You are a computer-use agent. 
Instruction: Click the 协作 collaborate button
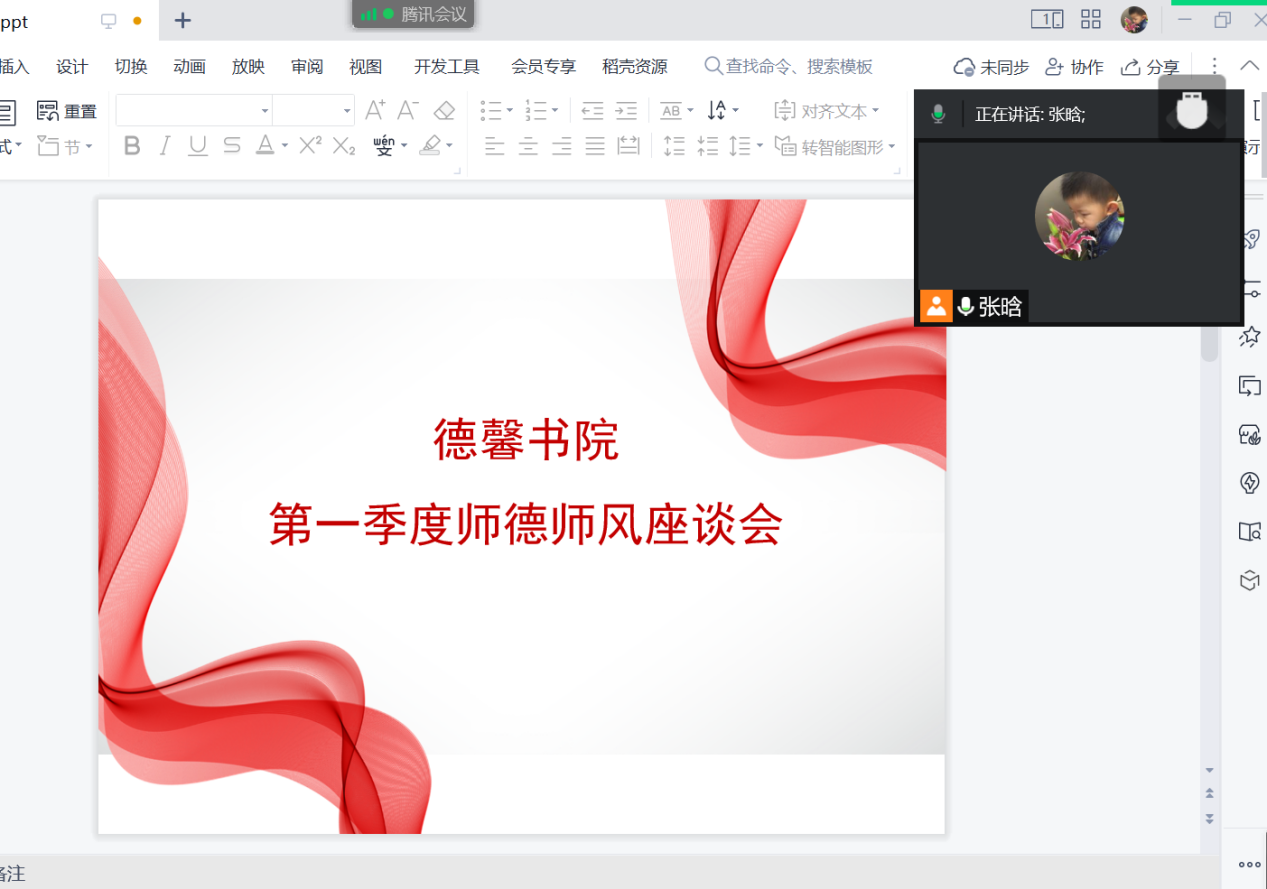(1074, 67)
